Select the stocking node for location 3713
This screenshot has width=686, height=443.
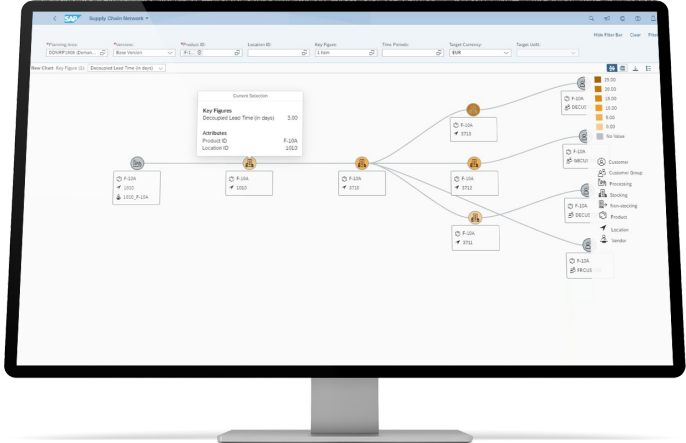473,109
